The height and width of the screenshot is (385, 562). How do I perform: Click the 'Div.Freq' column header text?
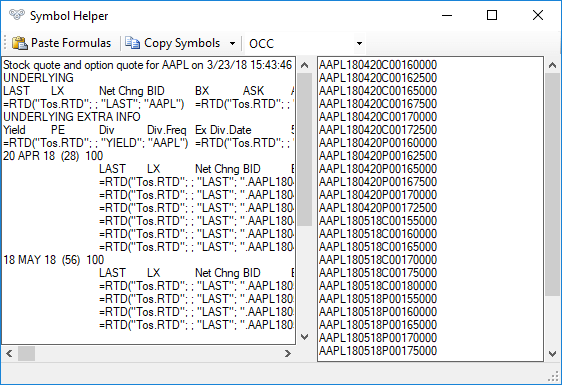pos(167,130)
